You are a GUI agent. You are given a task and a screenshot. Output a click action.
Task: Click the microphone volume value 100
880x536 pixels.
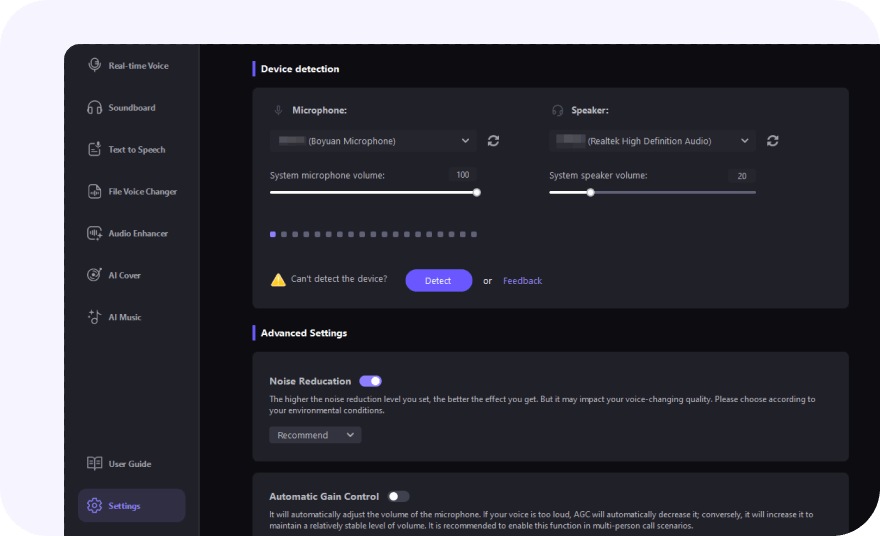click(462, 175)
